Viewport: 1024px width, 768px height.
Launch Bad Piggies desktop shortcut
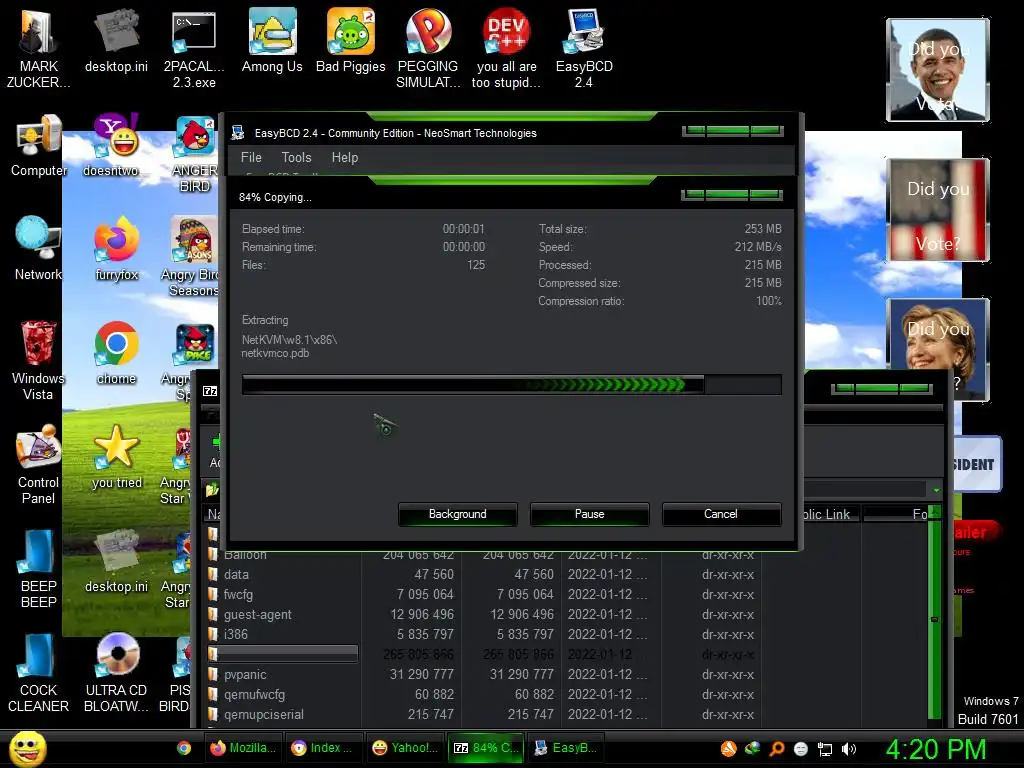pos(351,40)
